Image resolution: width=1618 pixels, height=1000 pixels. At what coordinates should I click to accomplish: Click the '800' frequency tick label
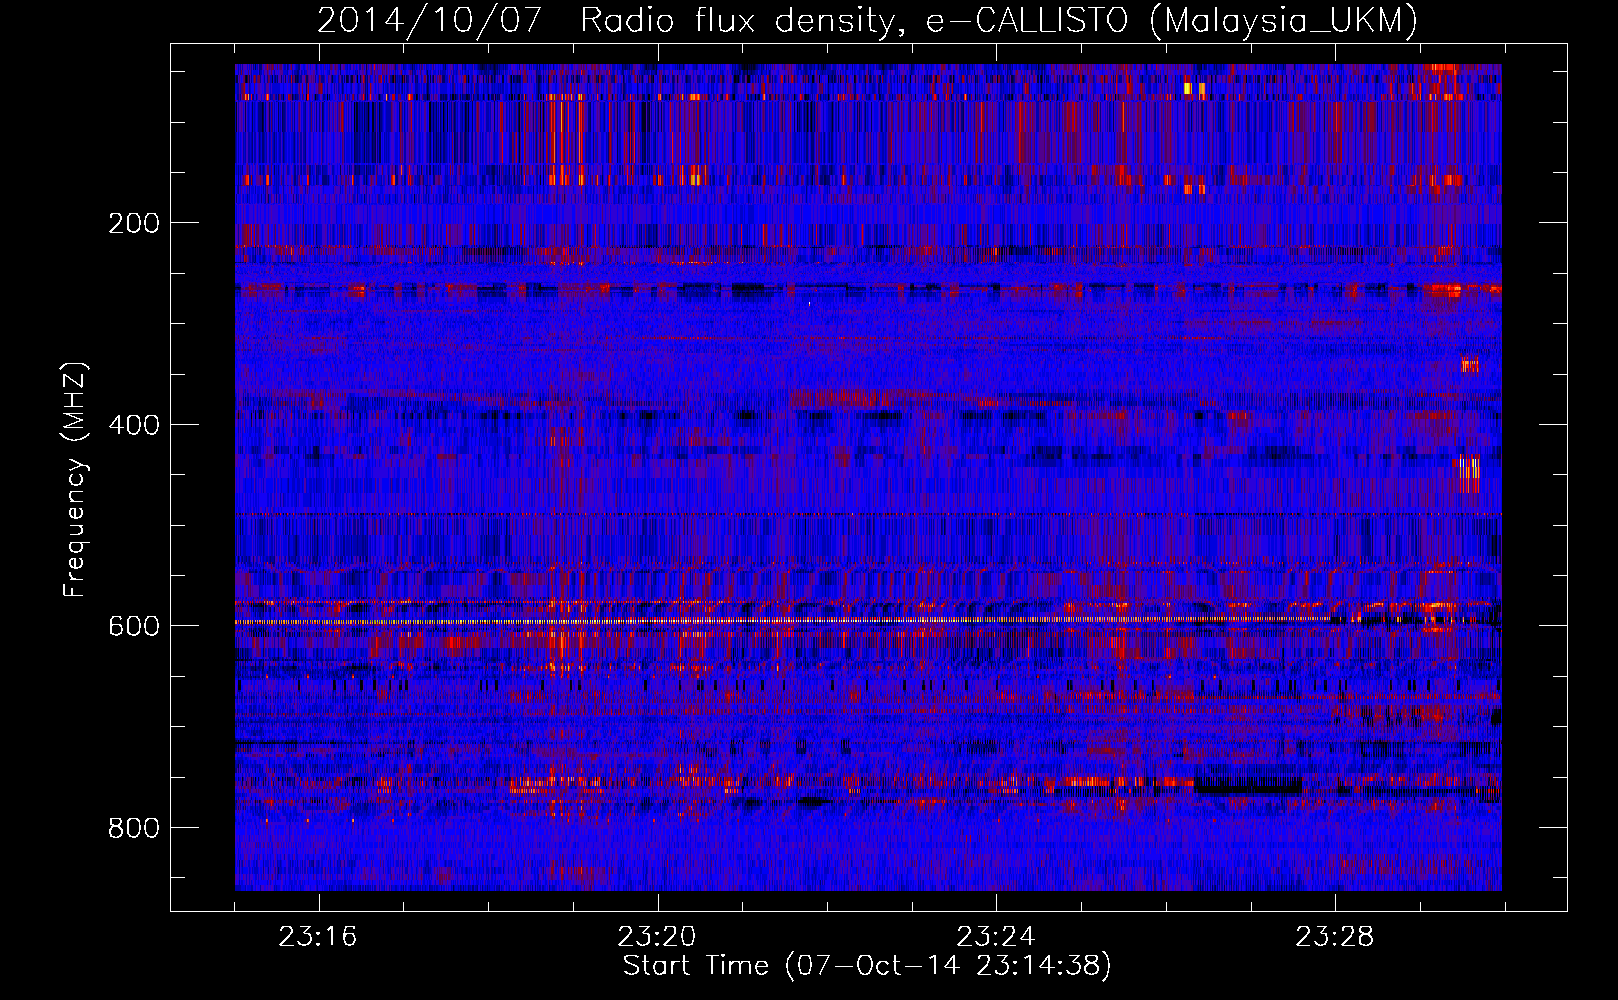coord(134,828)
